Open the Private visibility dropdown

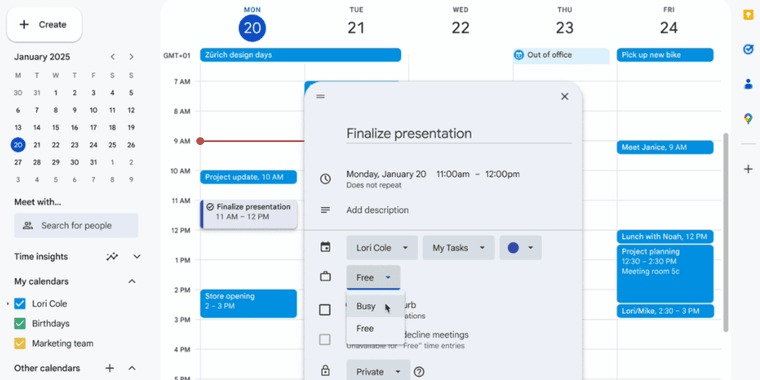379,372
